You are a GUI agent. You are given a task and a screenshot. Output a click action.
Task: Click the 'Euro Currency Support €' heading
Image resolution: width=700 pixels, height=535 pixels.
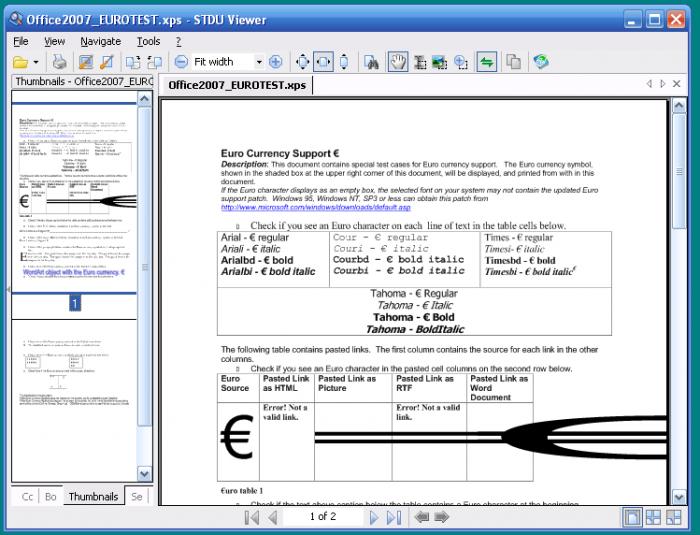280,153
